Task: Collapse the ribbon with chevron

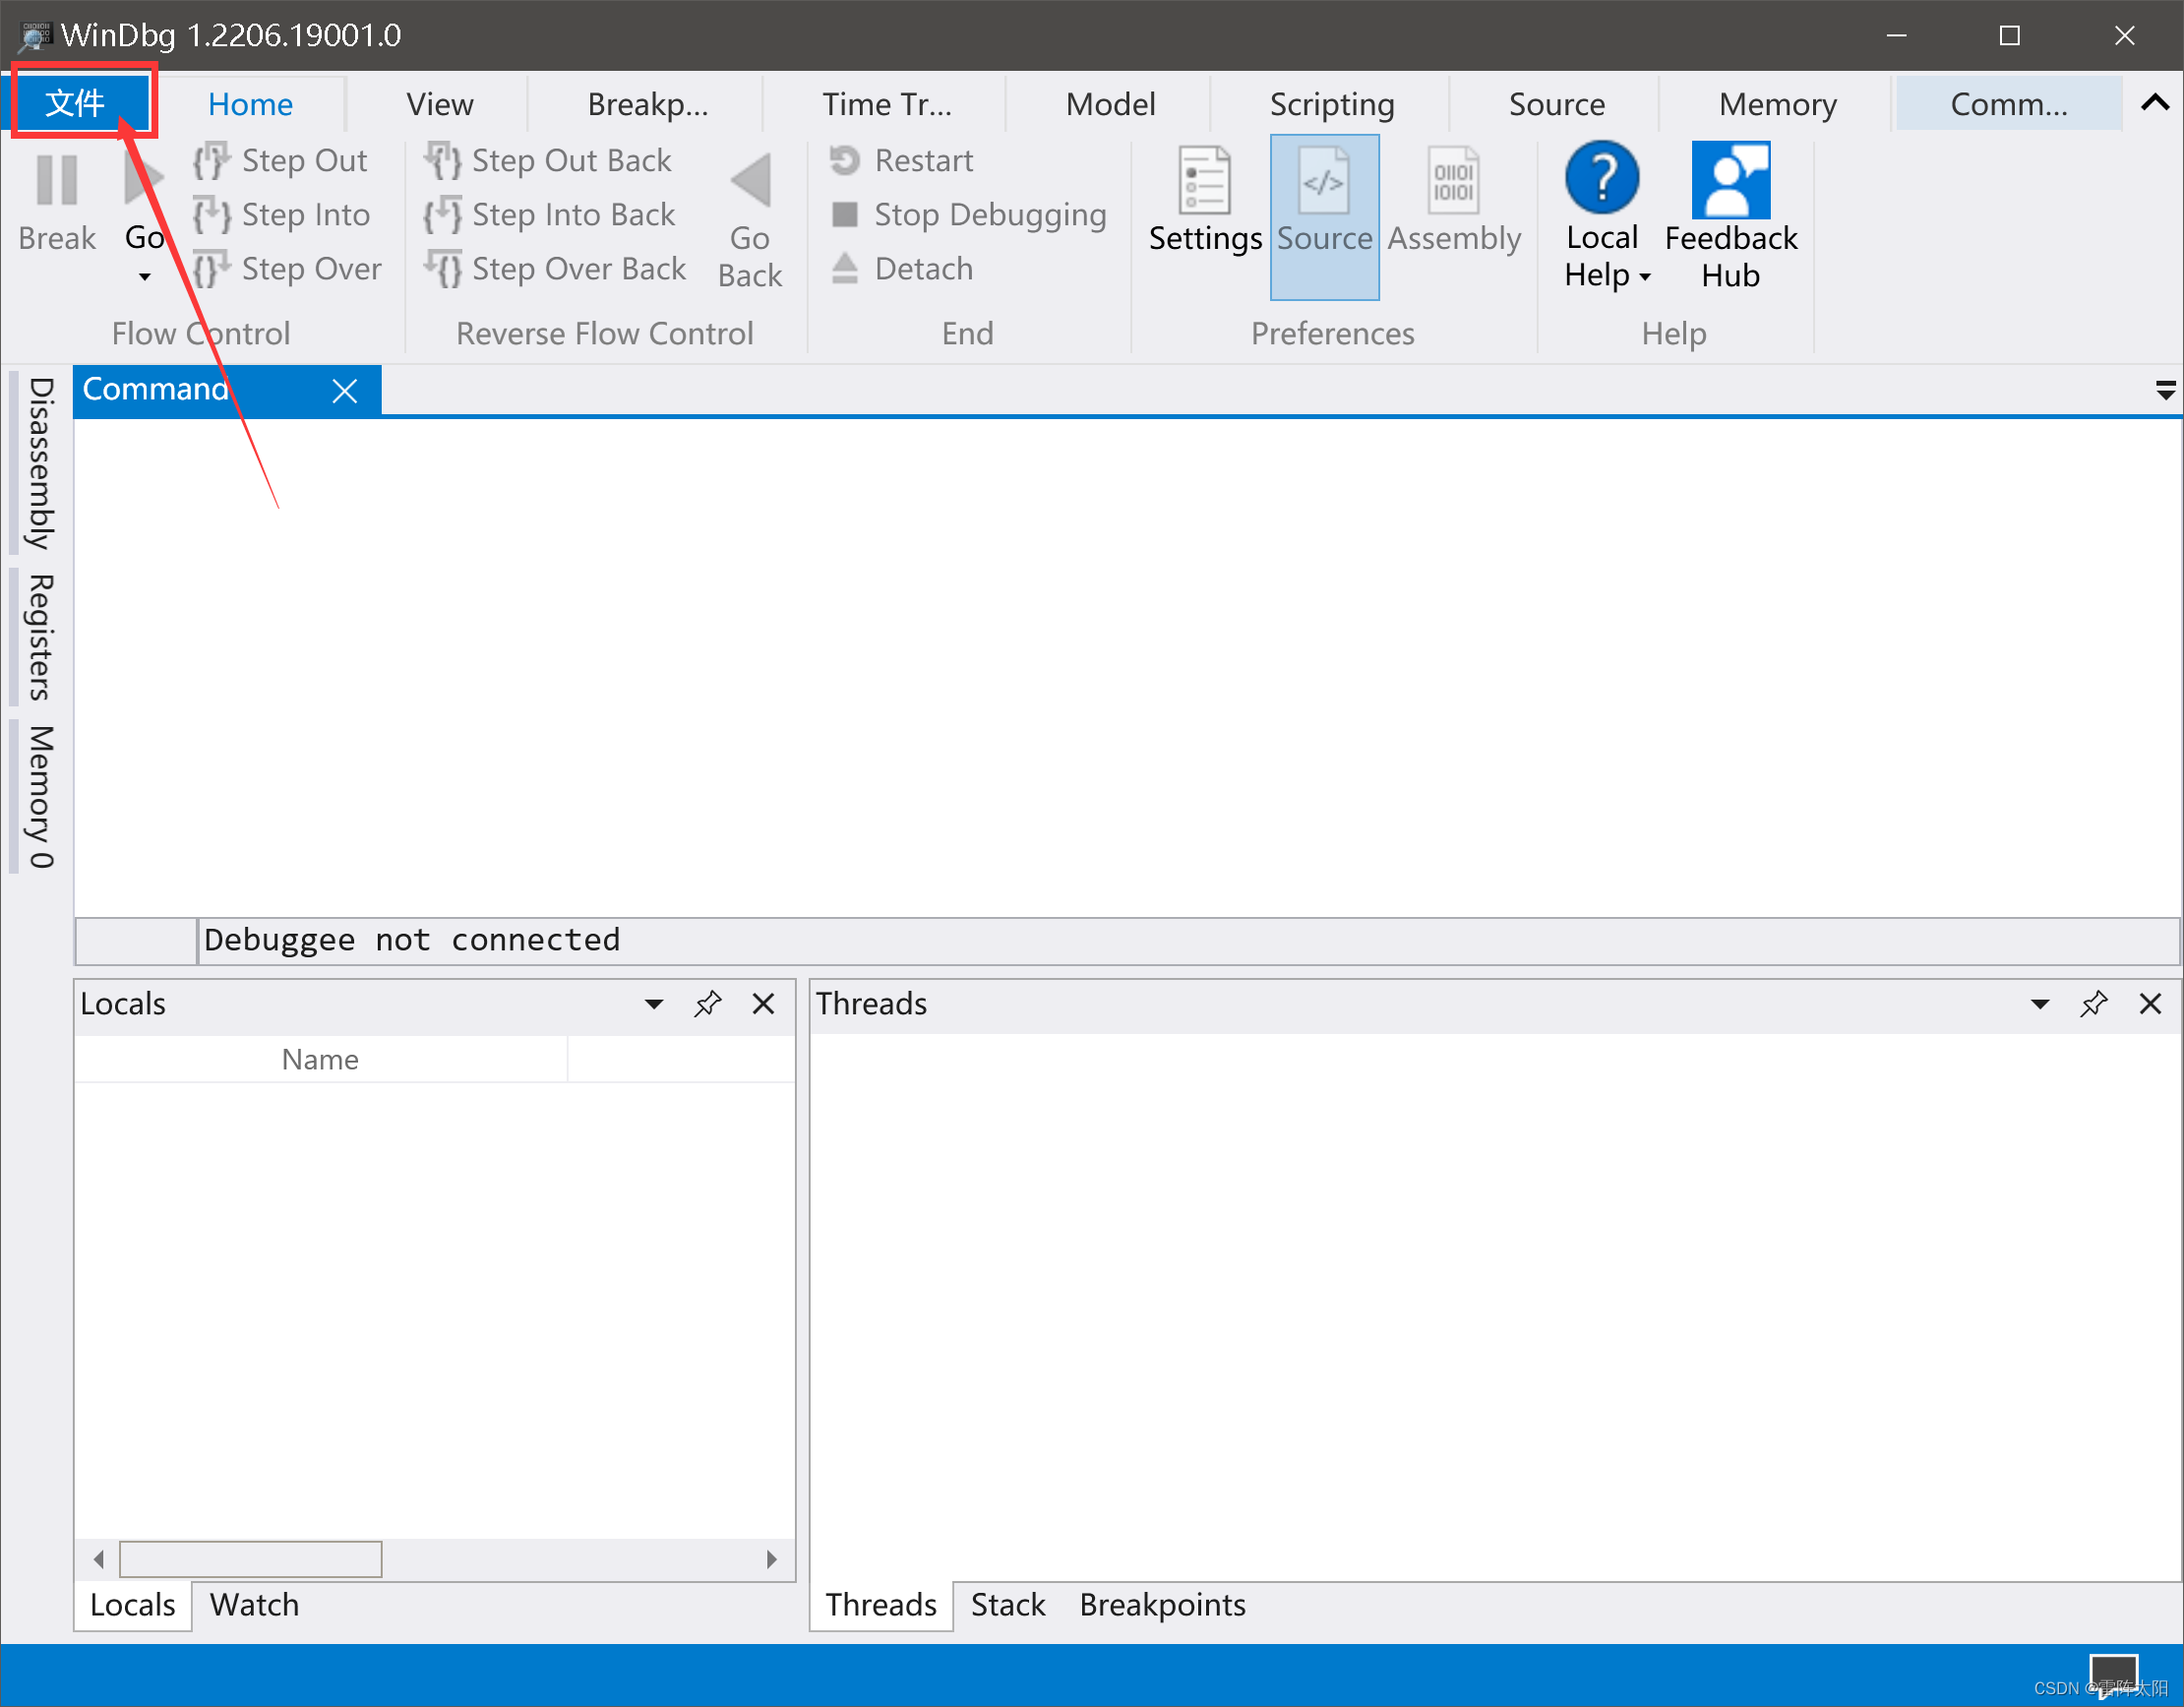Action: pyautogui.click(x=2155, y=103)
